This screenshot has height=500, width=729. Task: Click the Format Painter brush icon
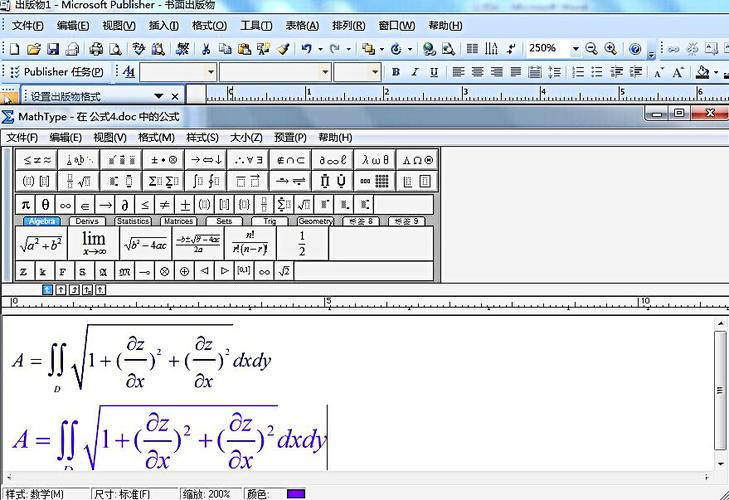pyautogui.click(x=283, y=49)
